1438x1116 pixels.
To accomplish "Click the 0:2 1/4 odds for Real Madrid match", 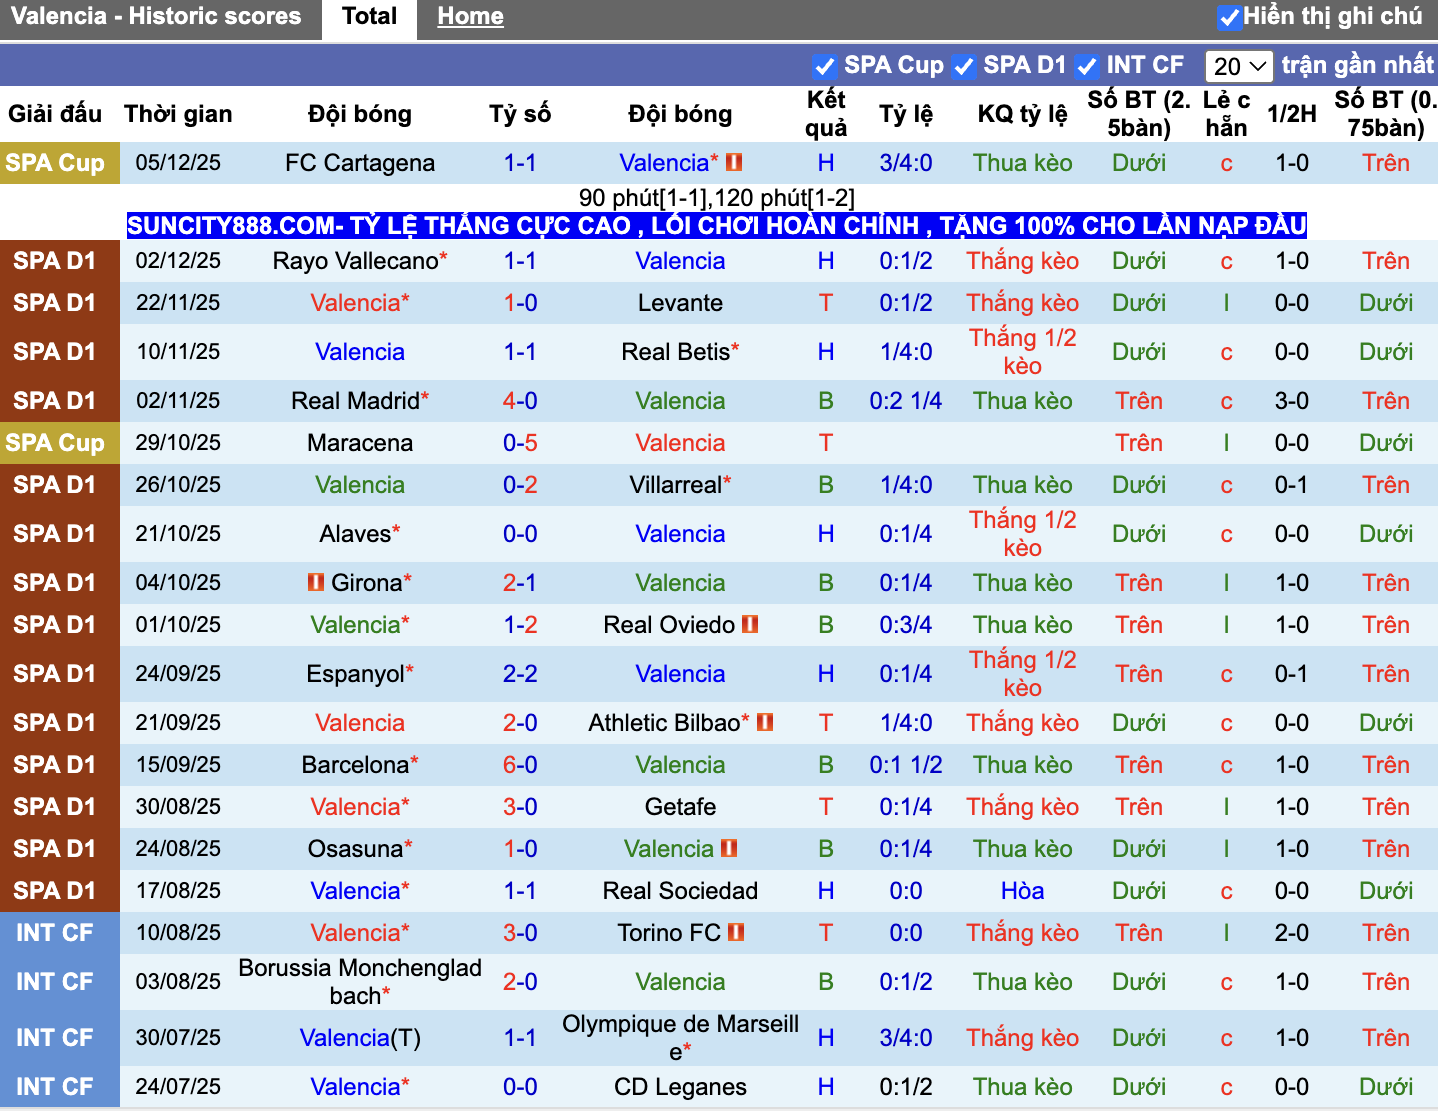I will (x=906, y=400).
